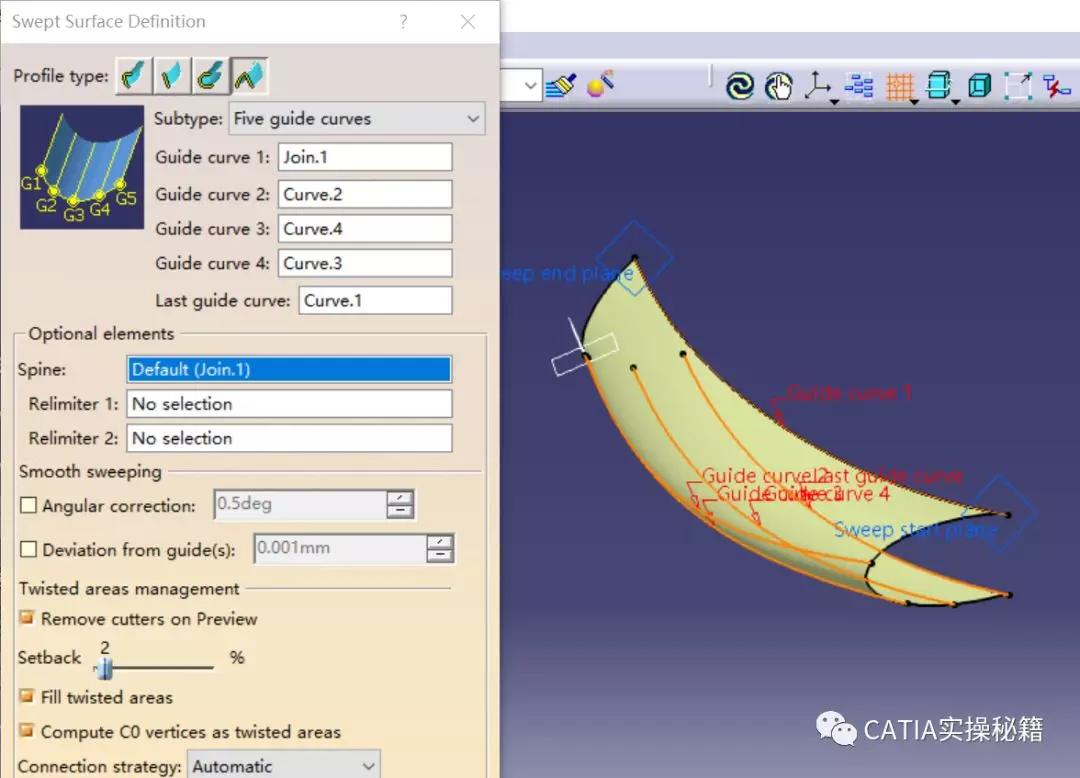
Task: Click the orange grid icon
Action: point(899,87)
